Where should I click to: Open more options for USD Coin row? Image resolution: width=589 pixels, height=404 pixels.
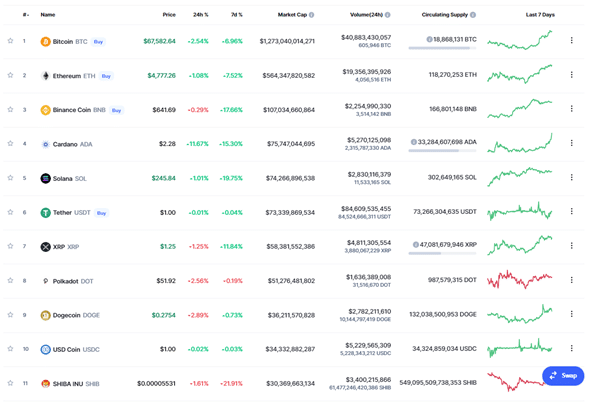click(x=571, y=348)
